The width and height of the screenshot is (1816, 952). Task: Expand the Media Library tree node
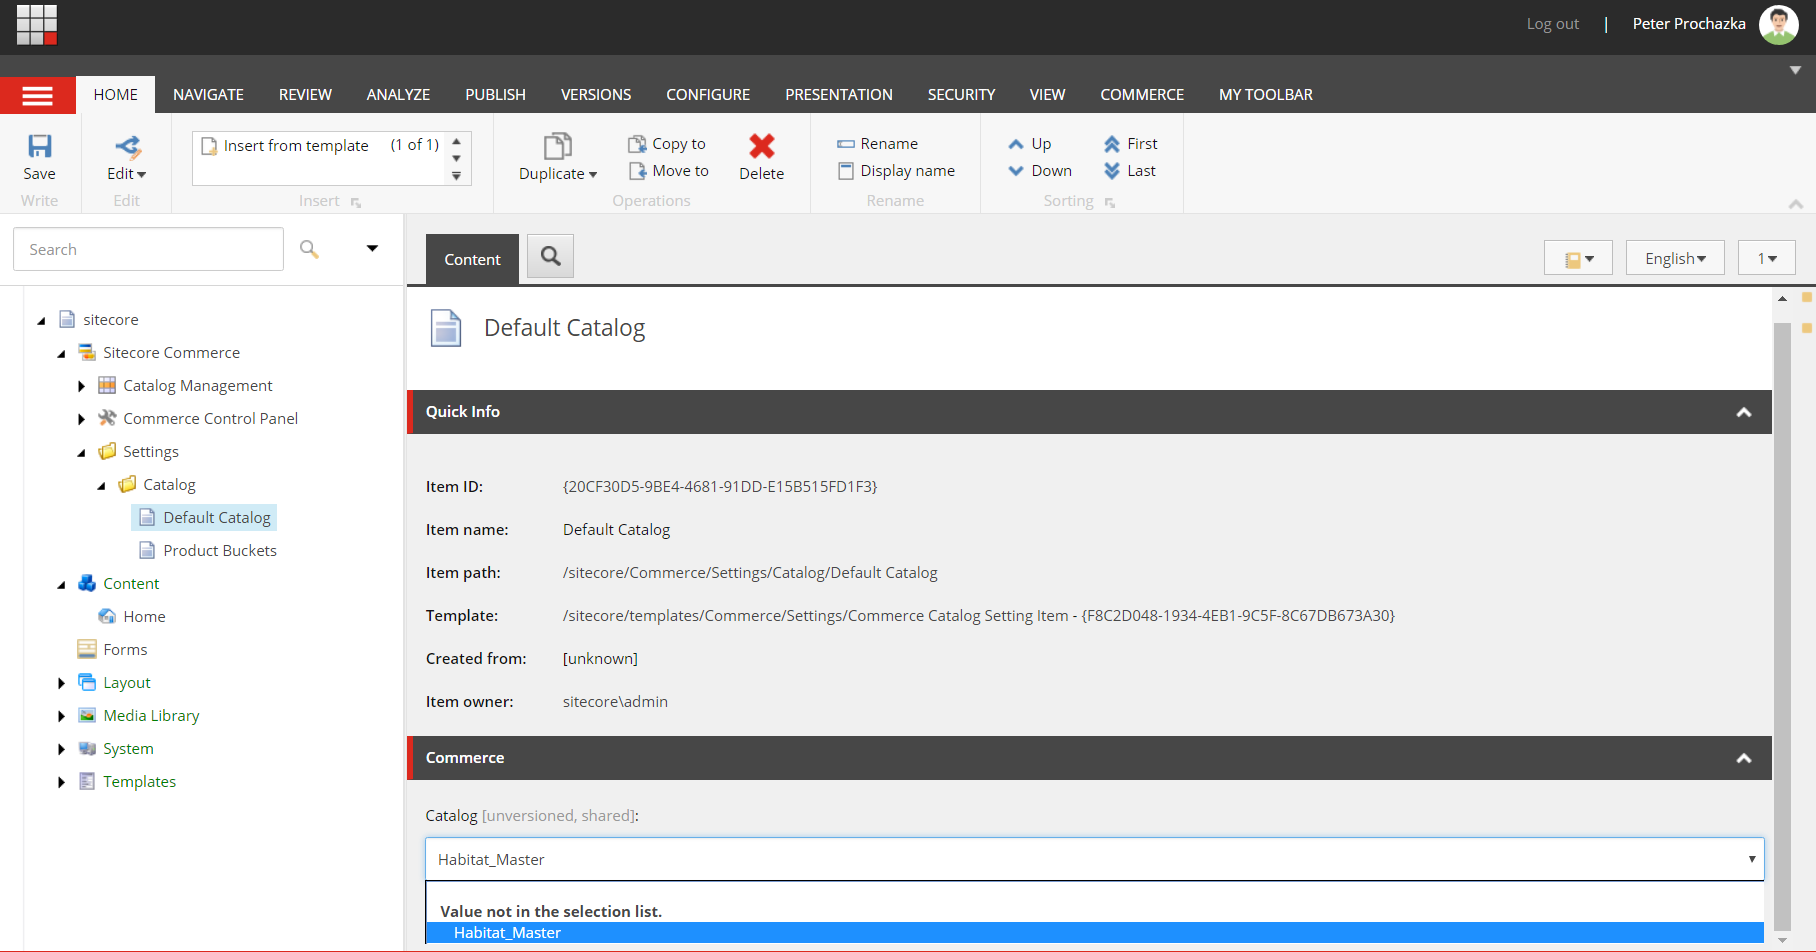[62, 716]
